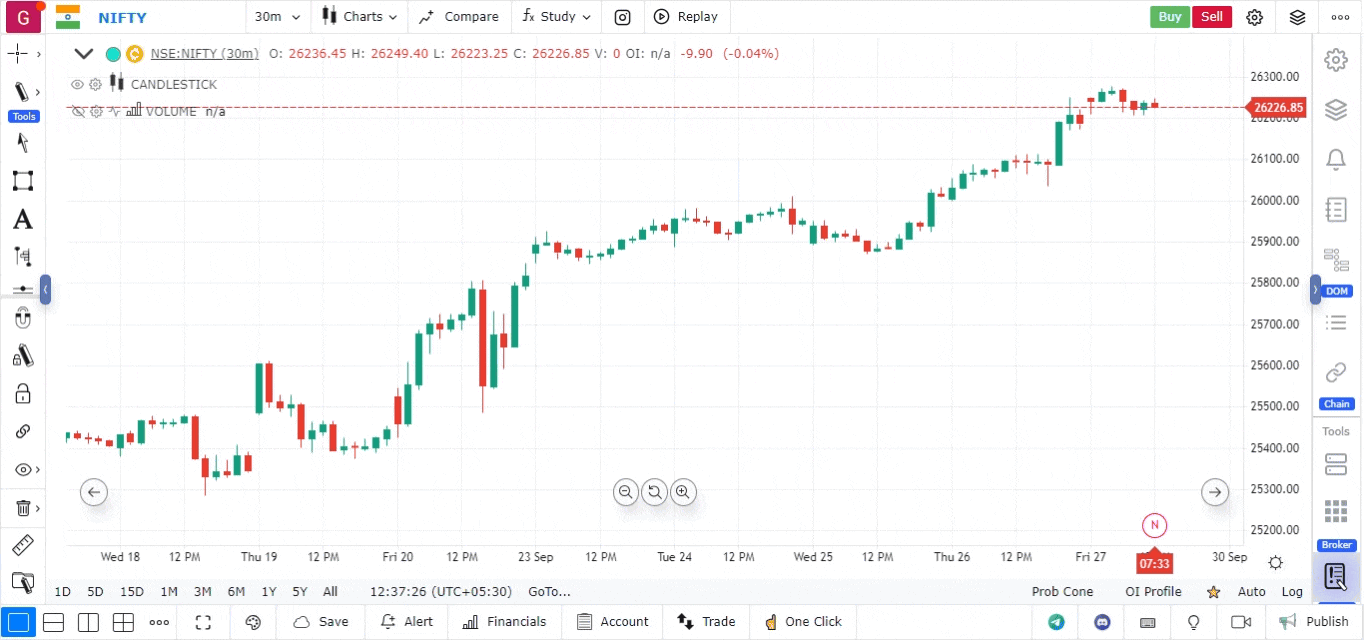Click the zoom in magnifier on chart

point(683,491)
